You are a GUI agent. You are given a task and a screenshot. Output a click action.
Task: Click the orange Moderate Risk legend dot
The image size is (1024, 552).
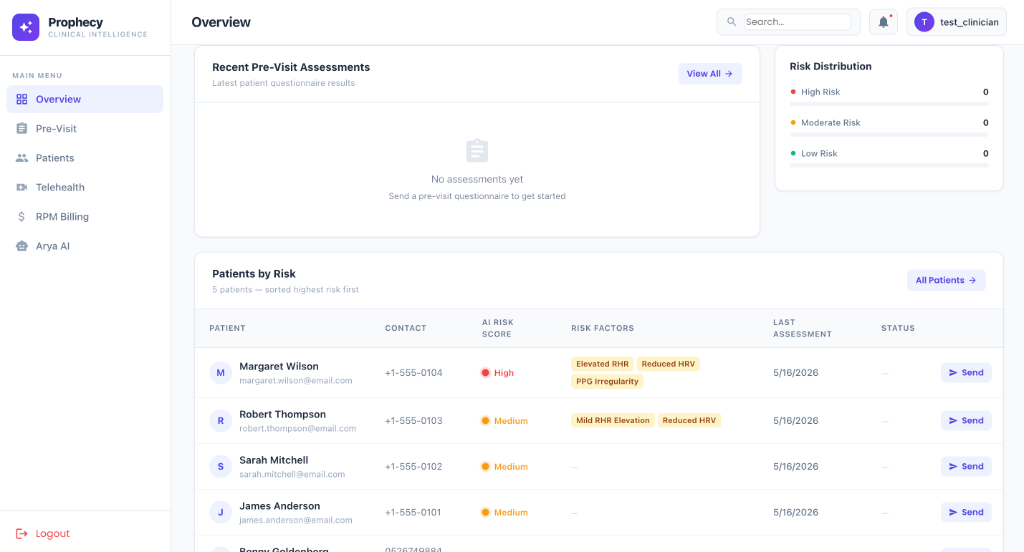pyautogui.click(x=793, y=123)
